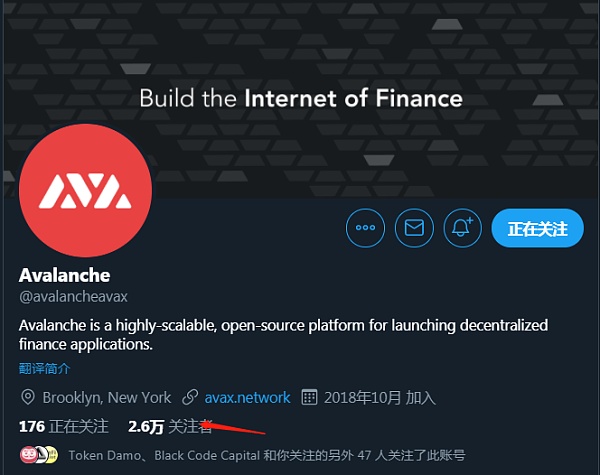Open the avax.network website link
Screen dimensions: 600x475
(247, 398)
